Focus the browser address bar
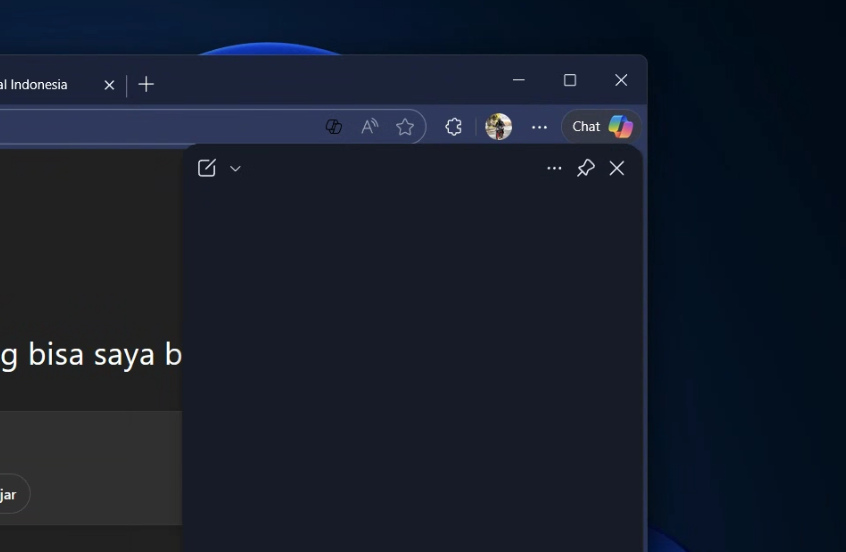Screen dimensions: 846x552 (150, 127)
